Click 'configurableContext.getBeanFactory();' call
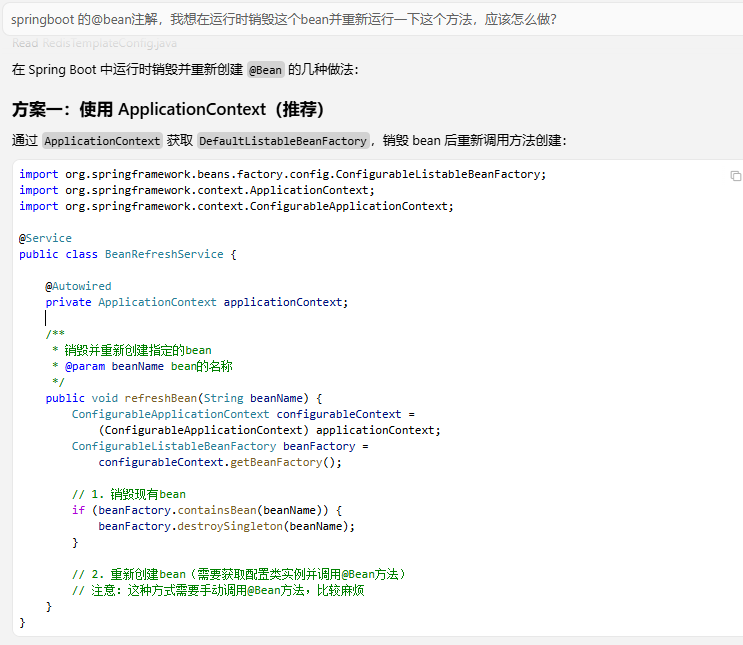 coord(220,463)
